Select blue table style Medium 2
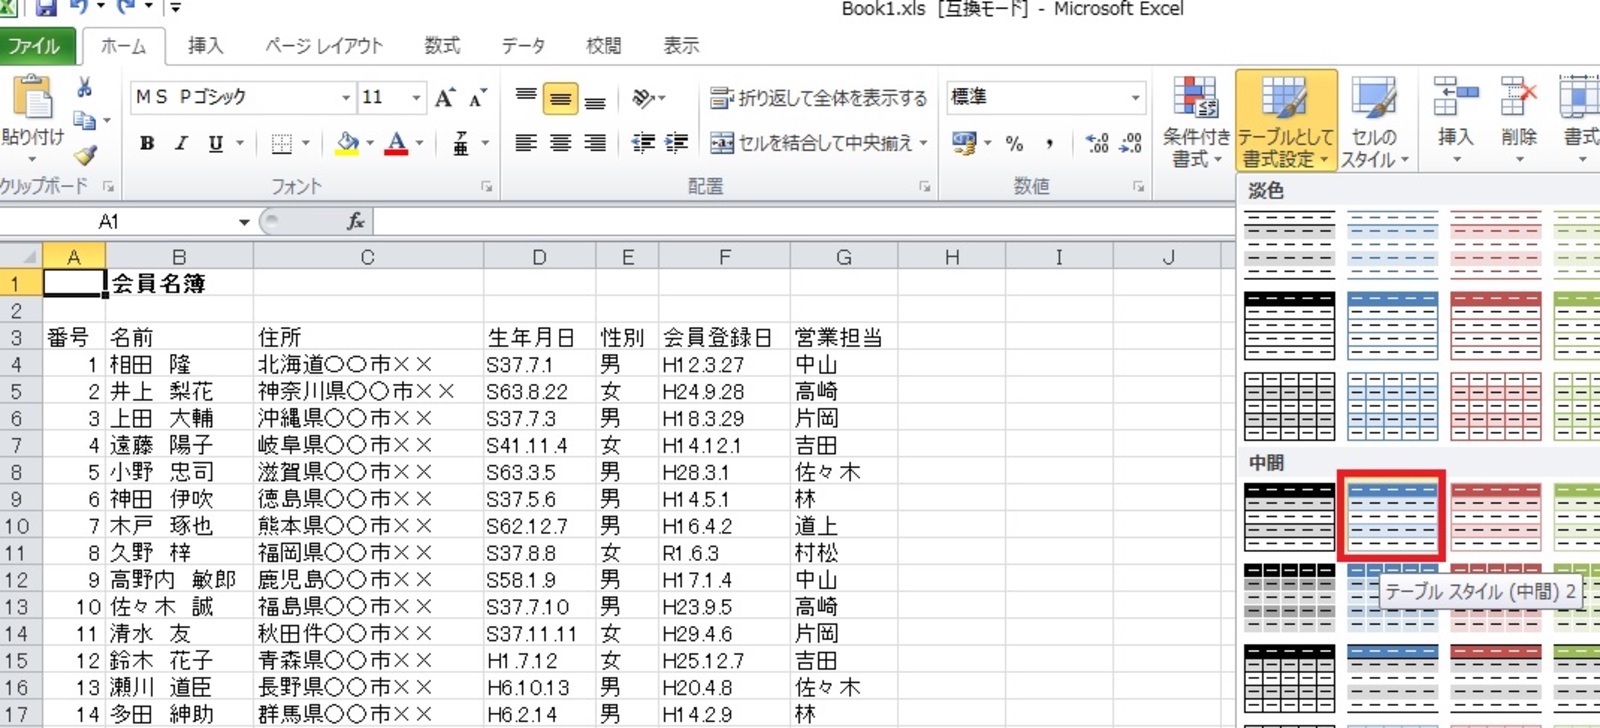The width and height of the screenshot is (1600, 728). [x=1392, y=517]
